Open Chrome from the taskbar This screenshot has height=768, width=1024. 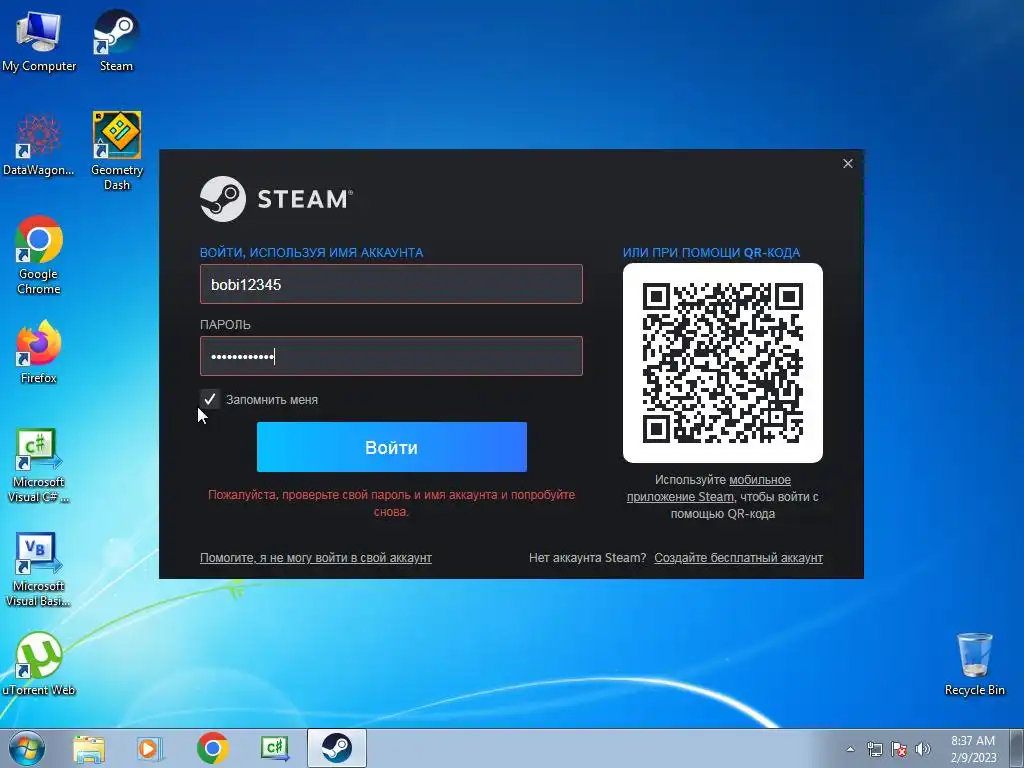[212, 748]
